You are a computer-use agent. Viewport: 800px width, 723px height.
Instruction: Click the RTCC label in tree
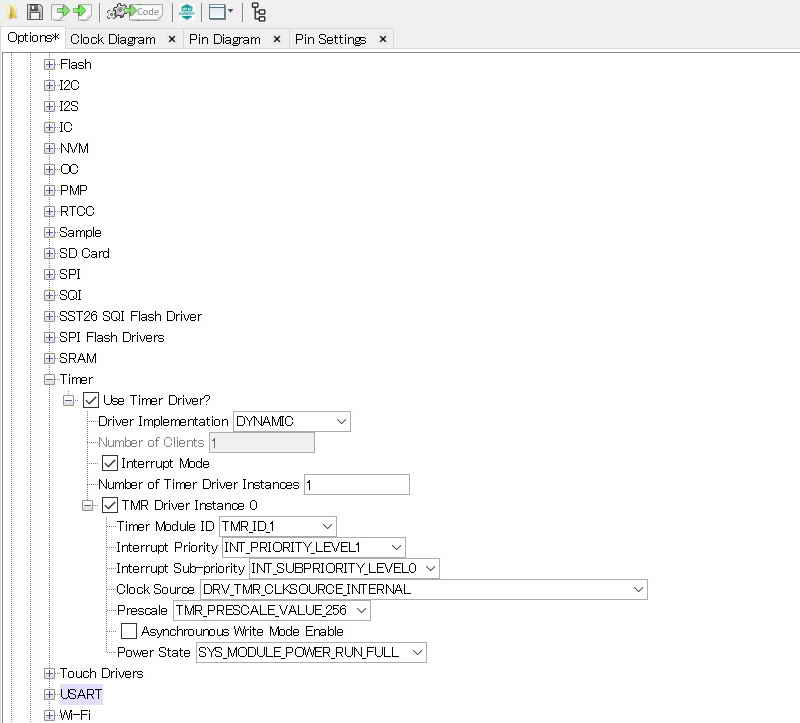click(77, 211)
